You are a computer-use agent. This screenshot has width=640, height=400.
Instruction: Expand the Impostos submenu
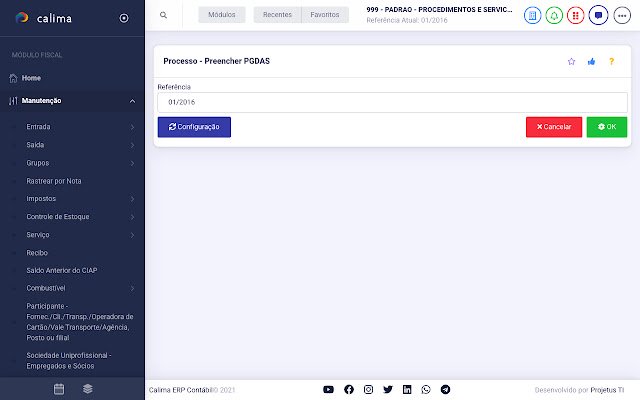(x=72, y=199)
